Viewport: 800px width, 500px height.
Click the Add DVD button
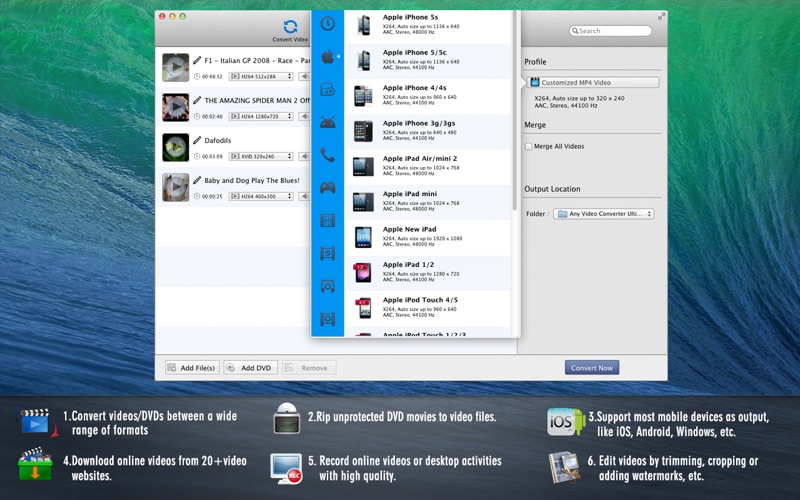coord(251,368)
